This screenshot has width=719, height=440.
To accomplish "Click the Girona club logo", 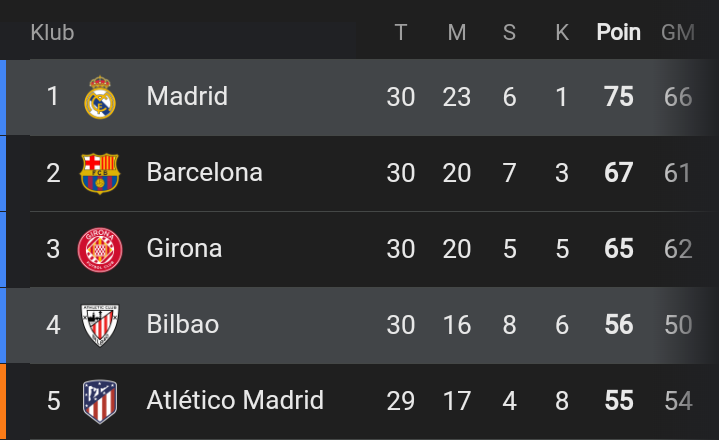I will (x=100, y=250).
